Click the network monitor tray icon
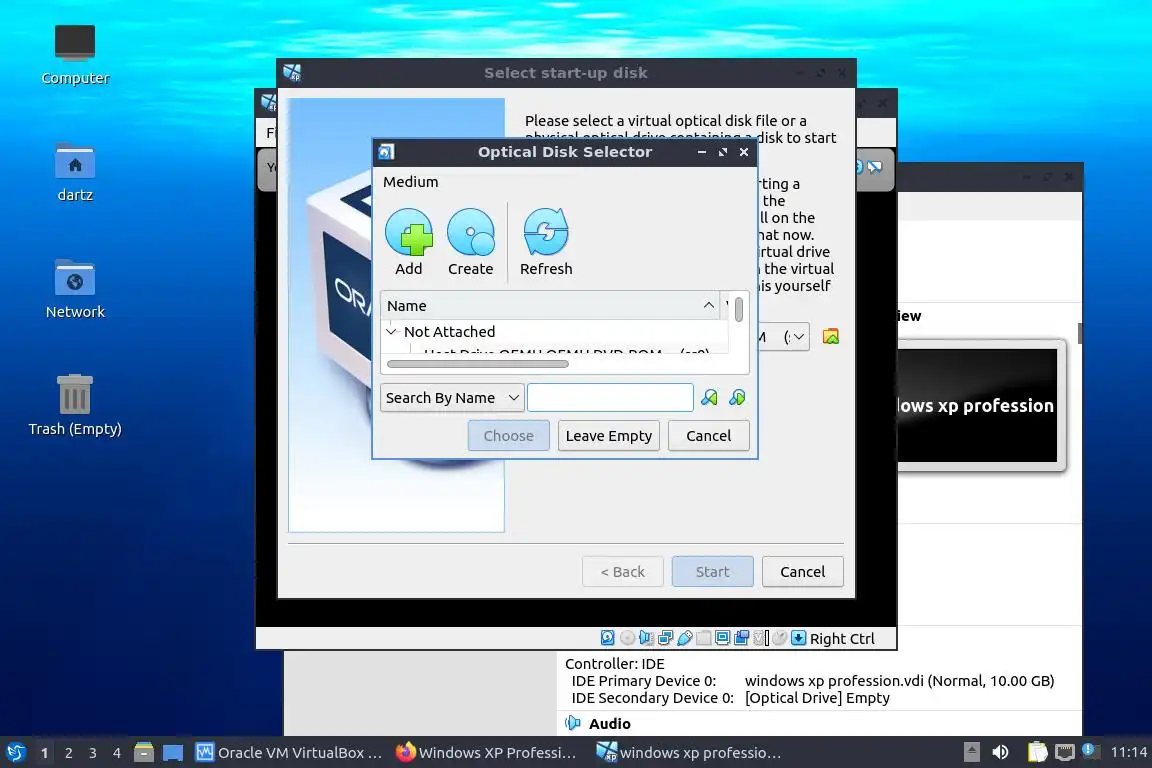Image resolution: width=1152 pixels, height=768 pixels. coord(1065,752)
